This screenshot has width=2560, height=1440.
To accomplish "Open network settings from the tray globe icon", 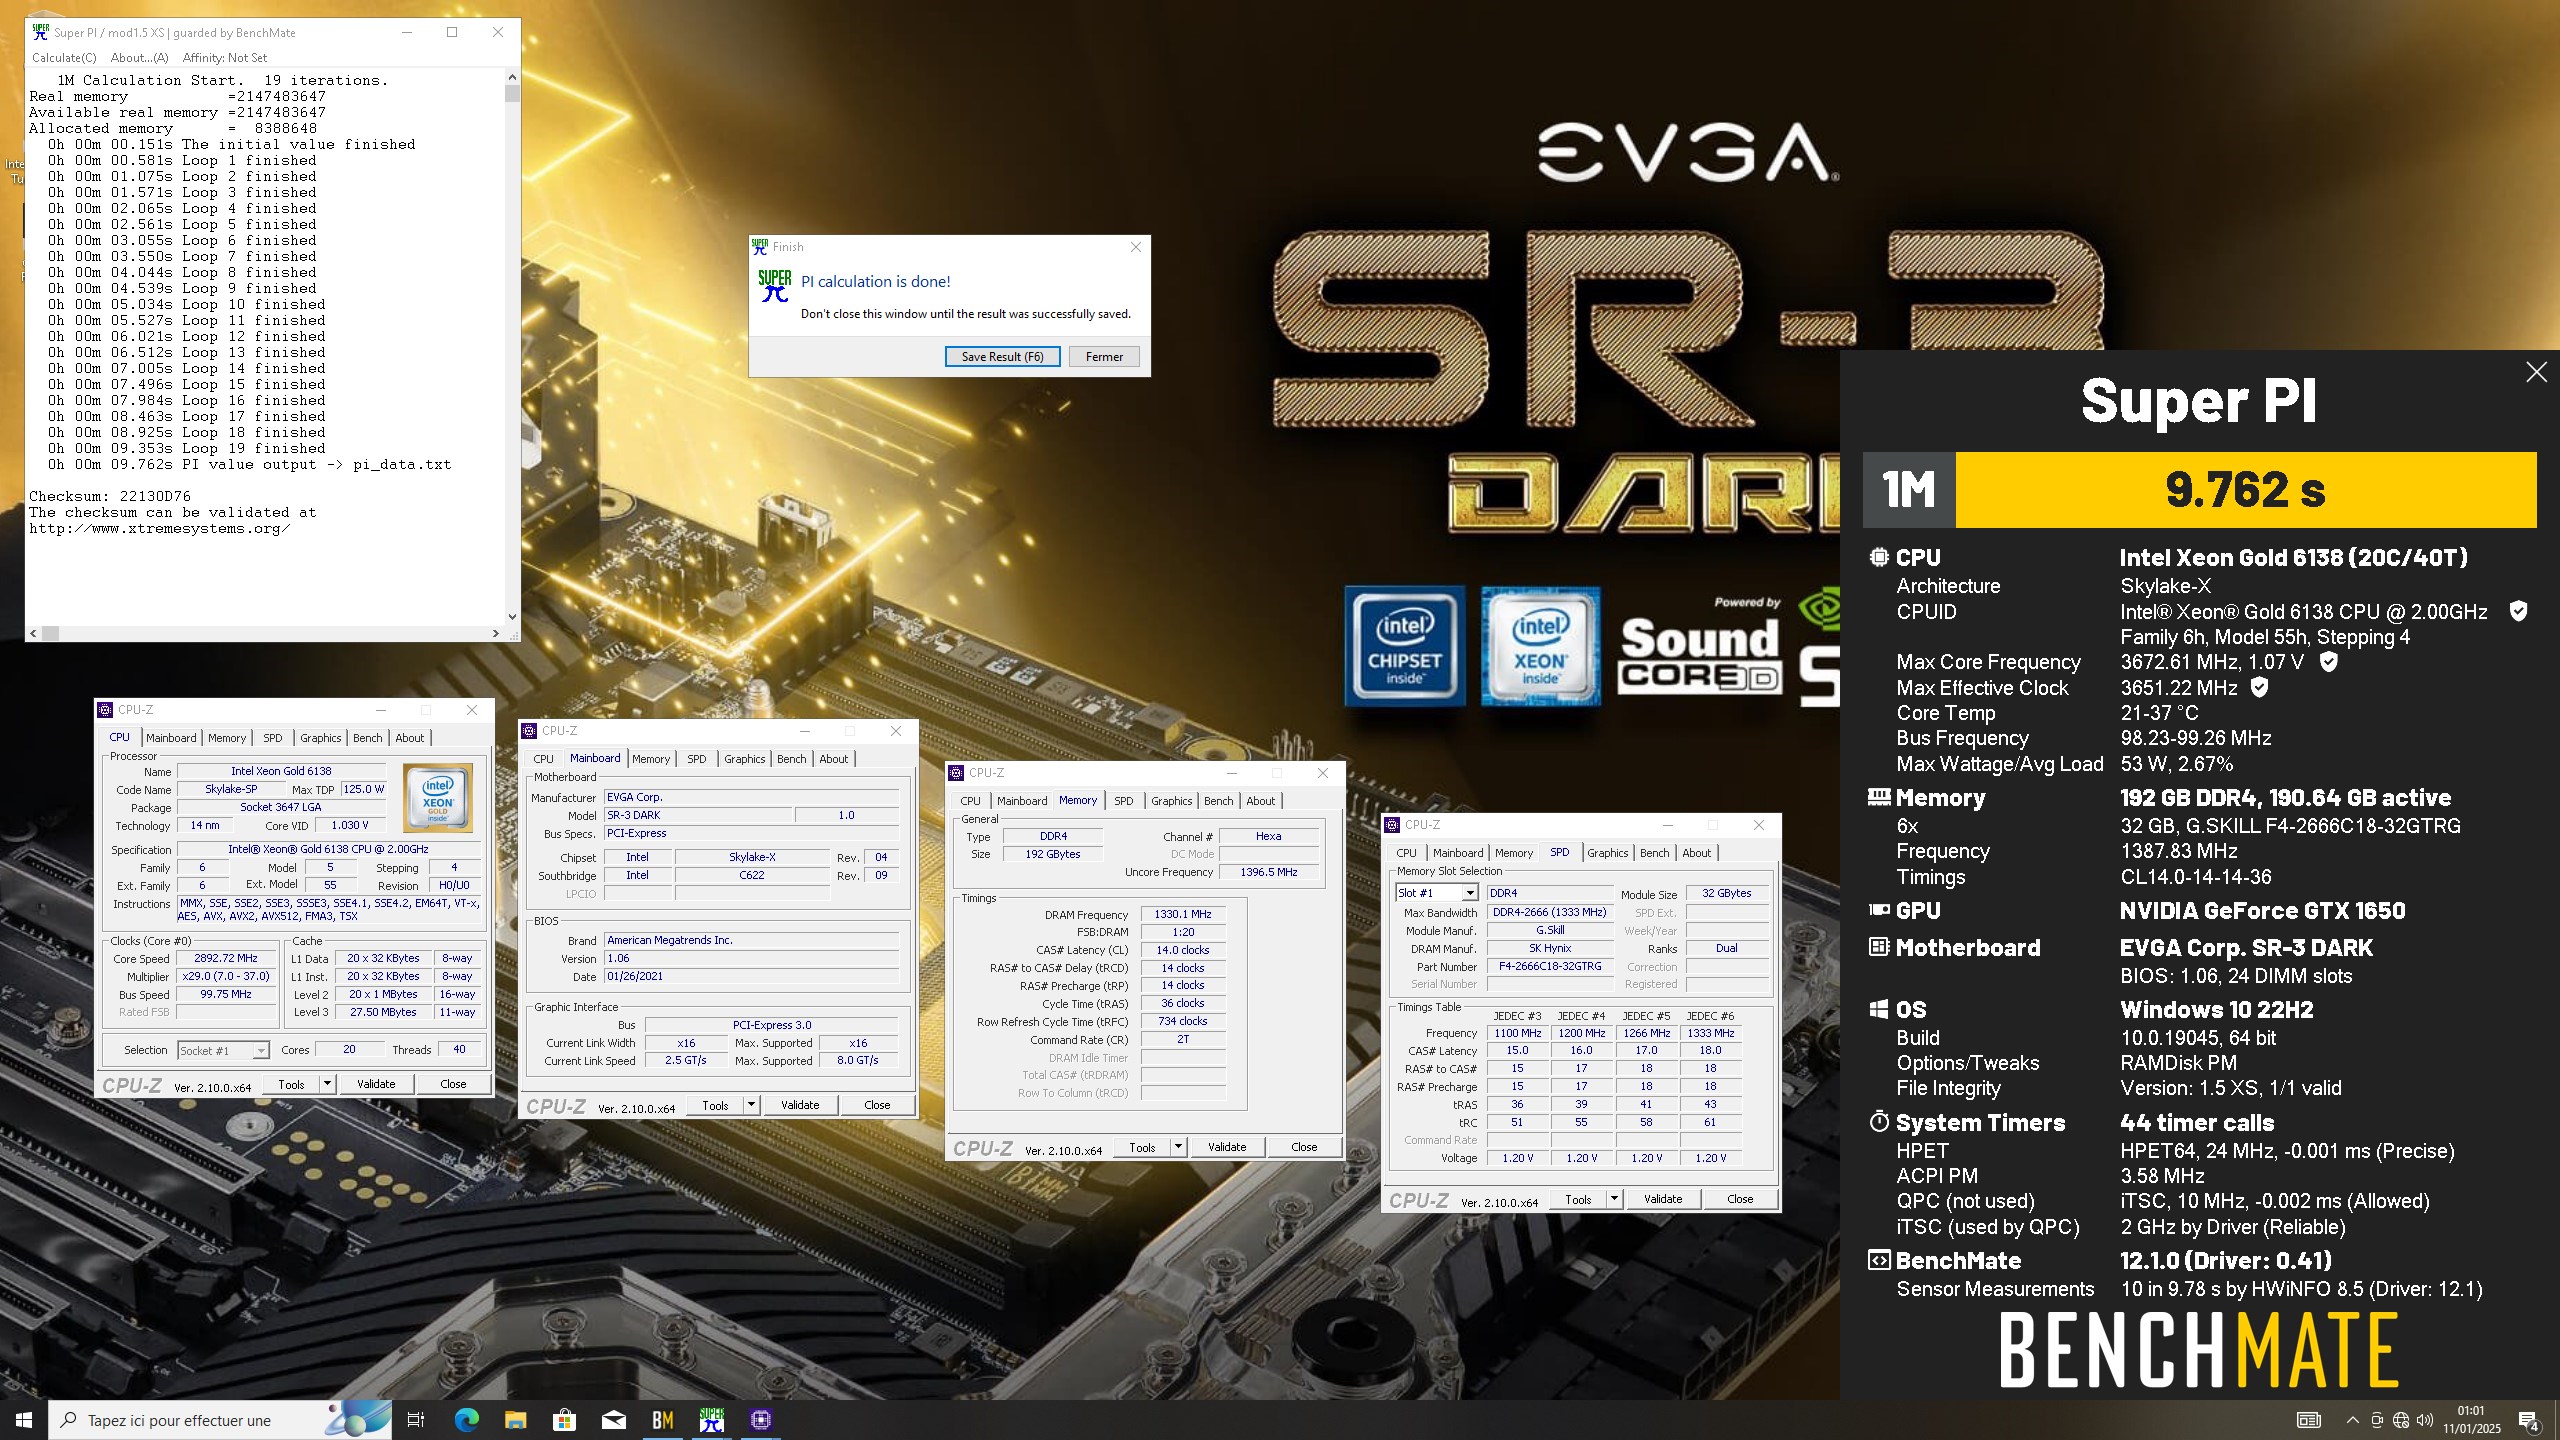I will tap(2401, 1420).
